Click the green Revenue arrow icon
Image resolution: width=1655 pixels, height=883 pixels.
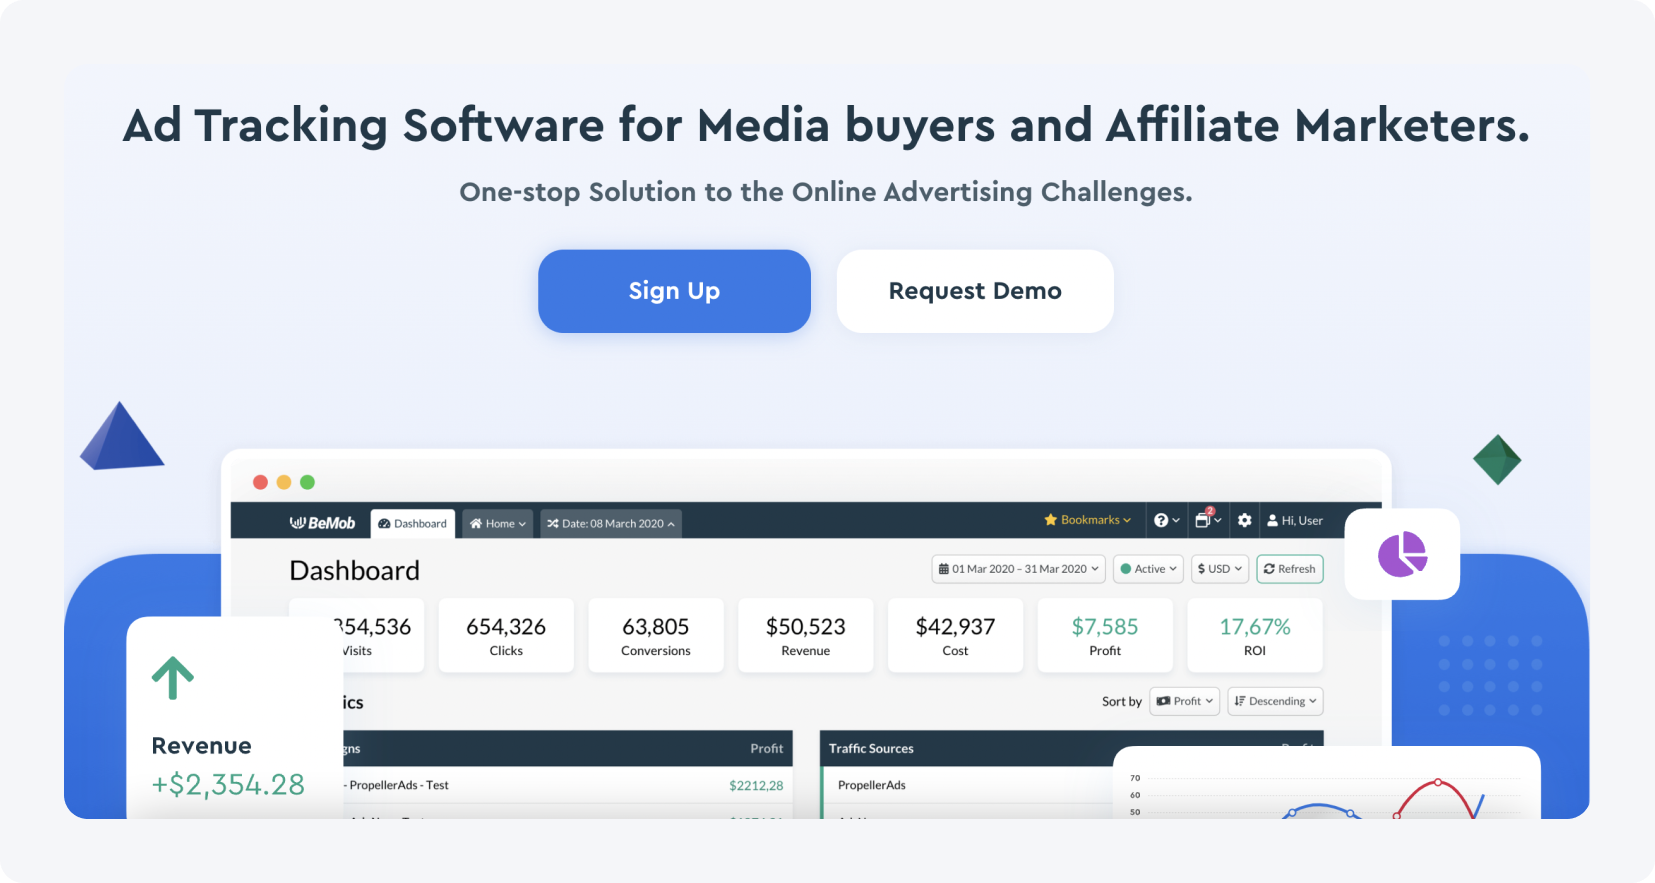[x=172, y=677]
